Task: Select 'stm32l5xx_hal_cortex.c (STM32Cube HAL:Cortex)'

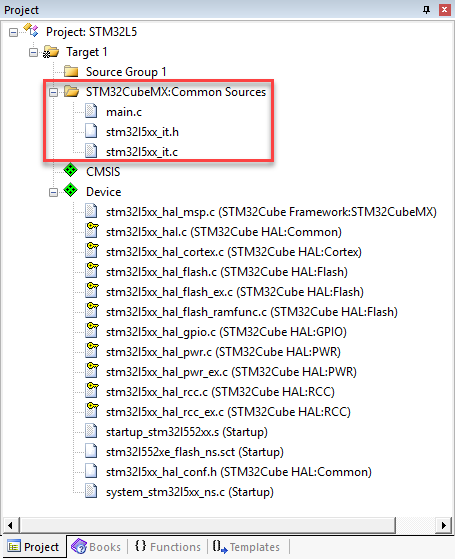Action: coord(234,252)
